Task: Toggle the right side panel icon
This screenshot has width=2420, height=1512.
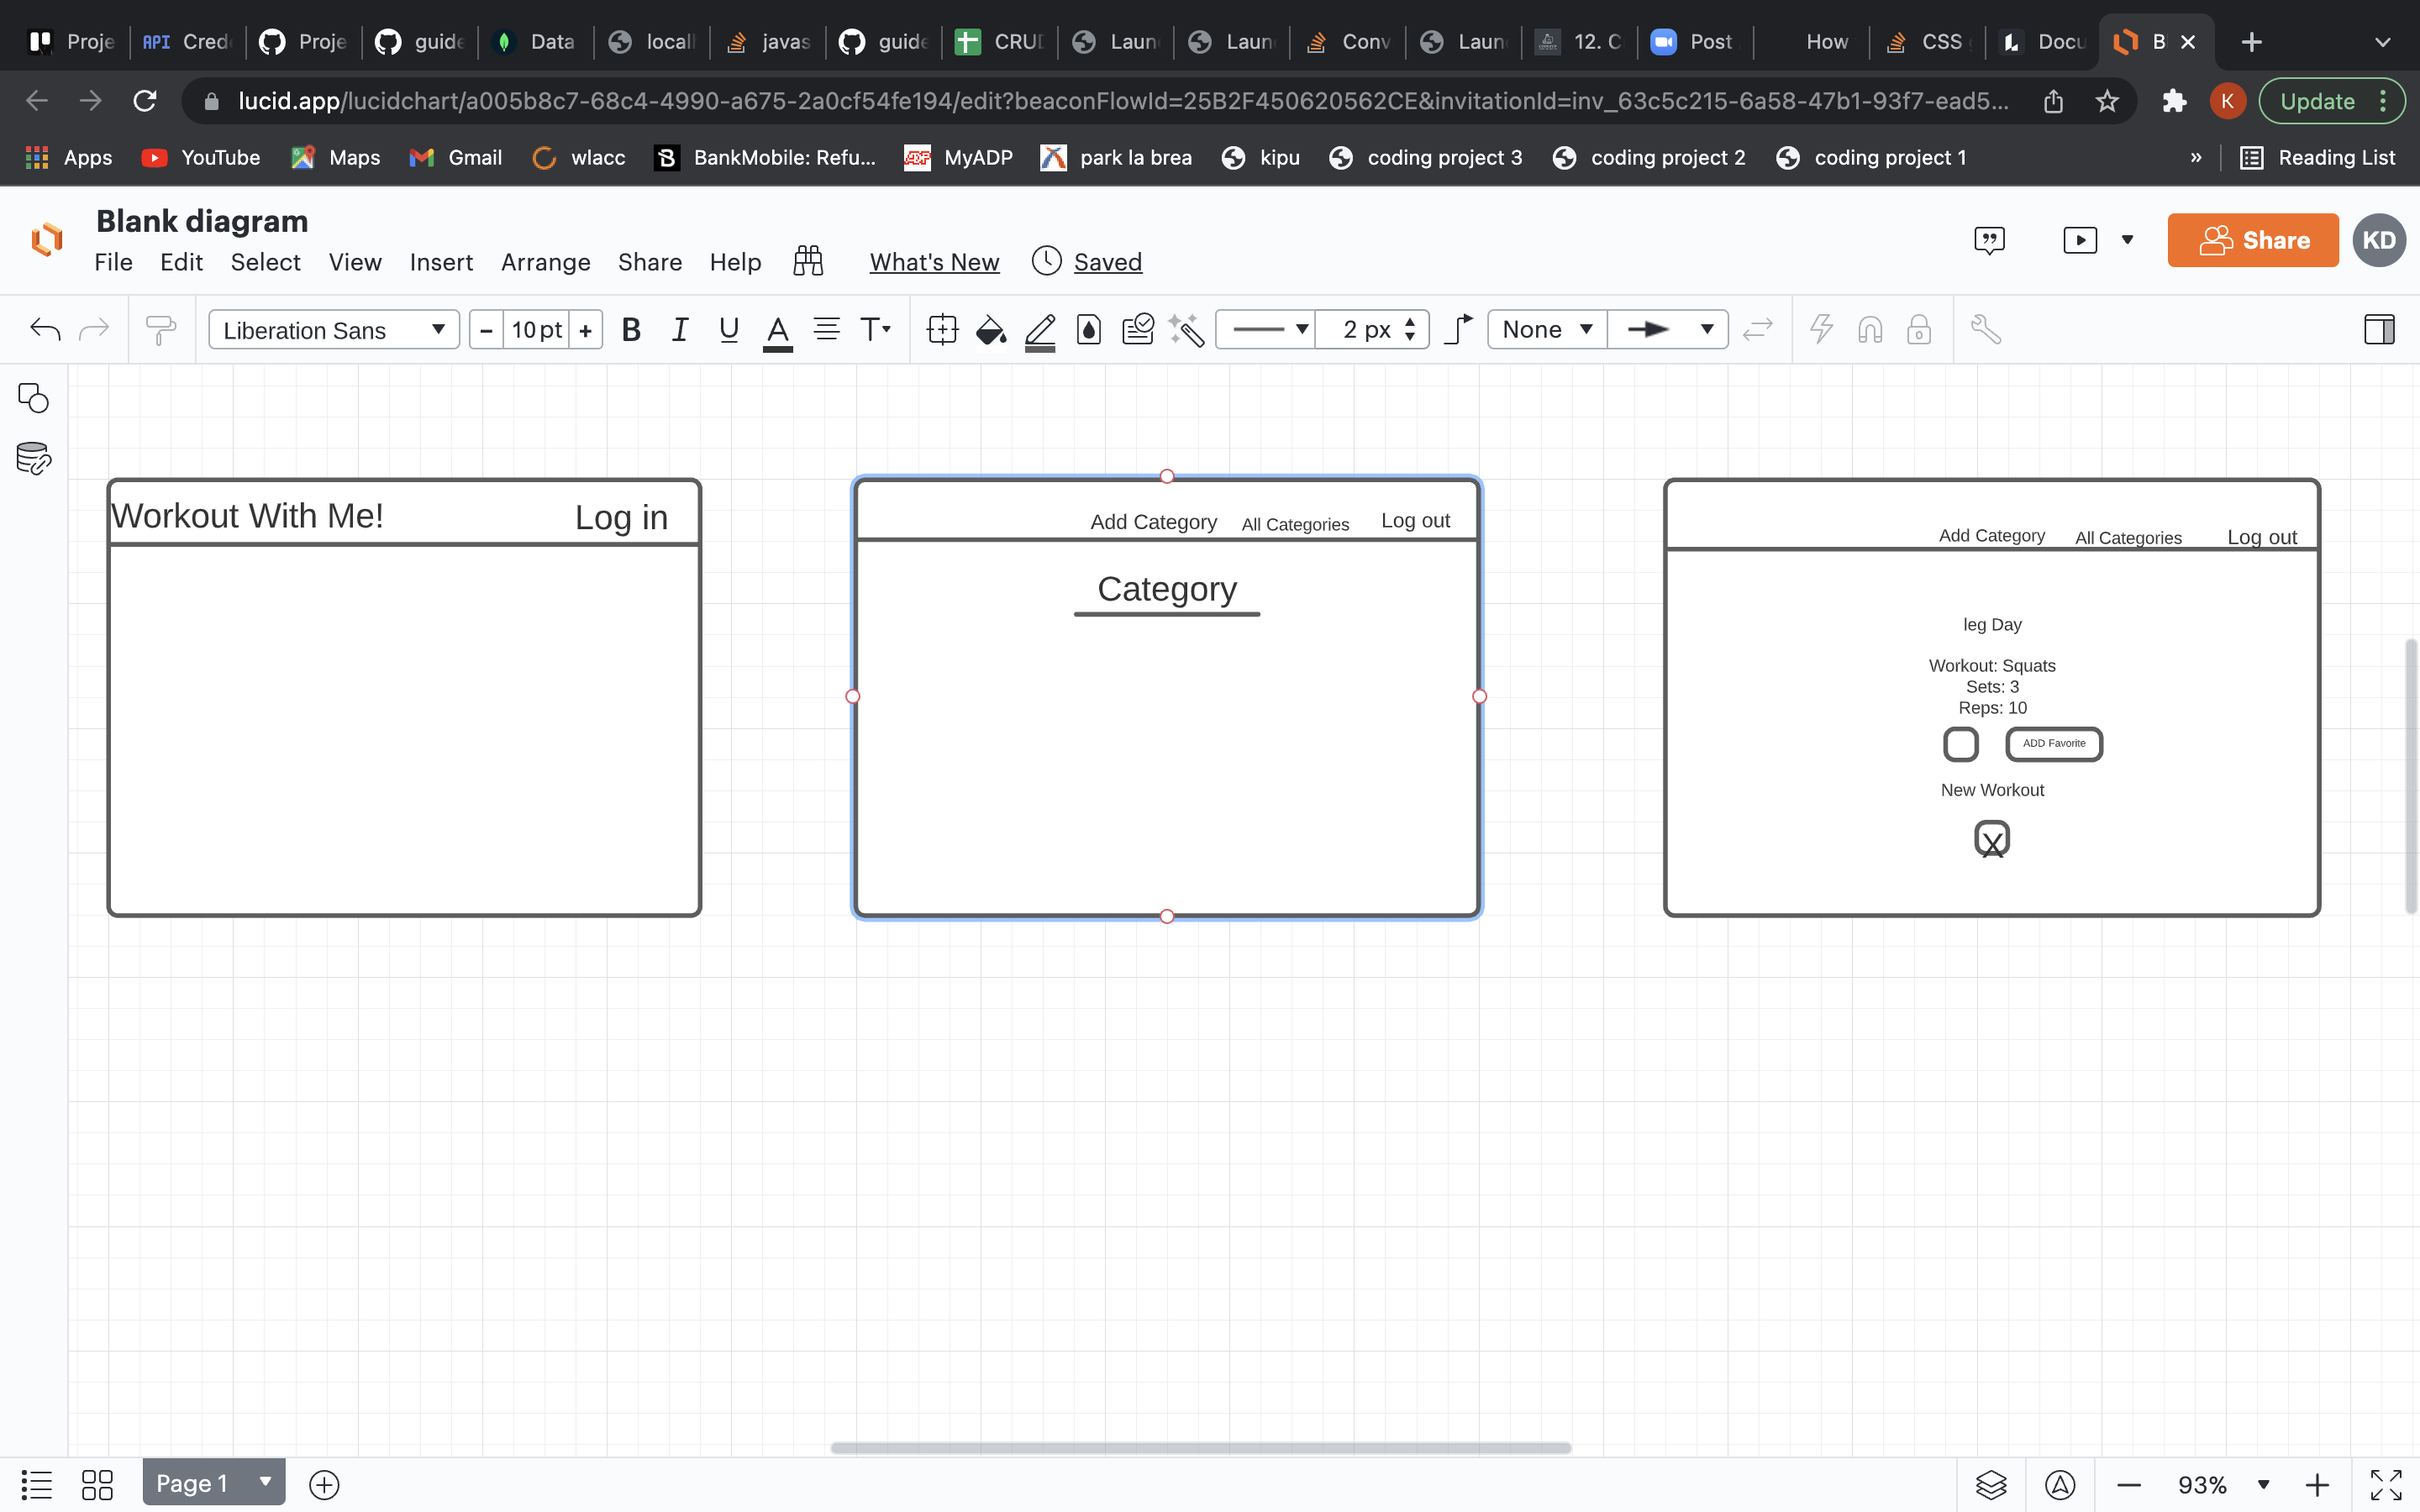Action: (2379, 329)
